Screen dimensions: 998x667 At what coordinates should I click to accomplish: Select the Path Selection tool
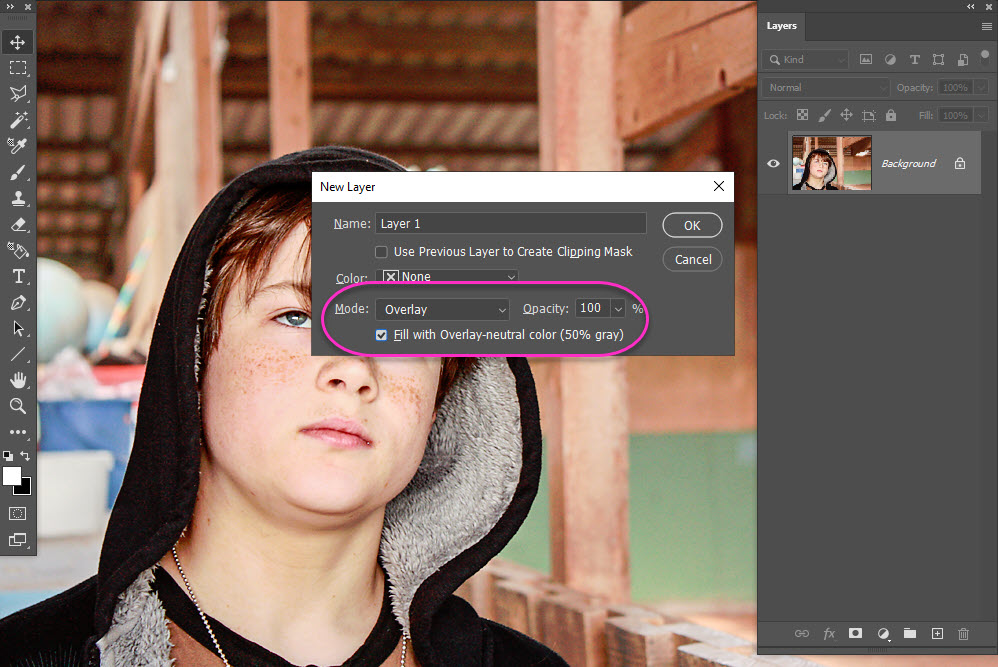pos(18,328)
